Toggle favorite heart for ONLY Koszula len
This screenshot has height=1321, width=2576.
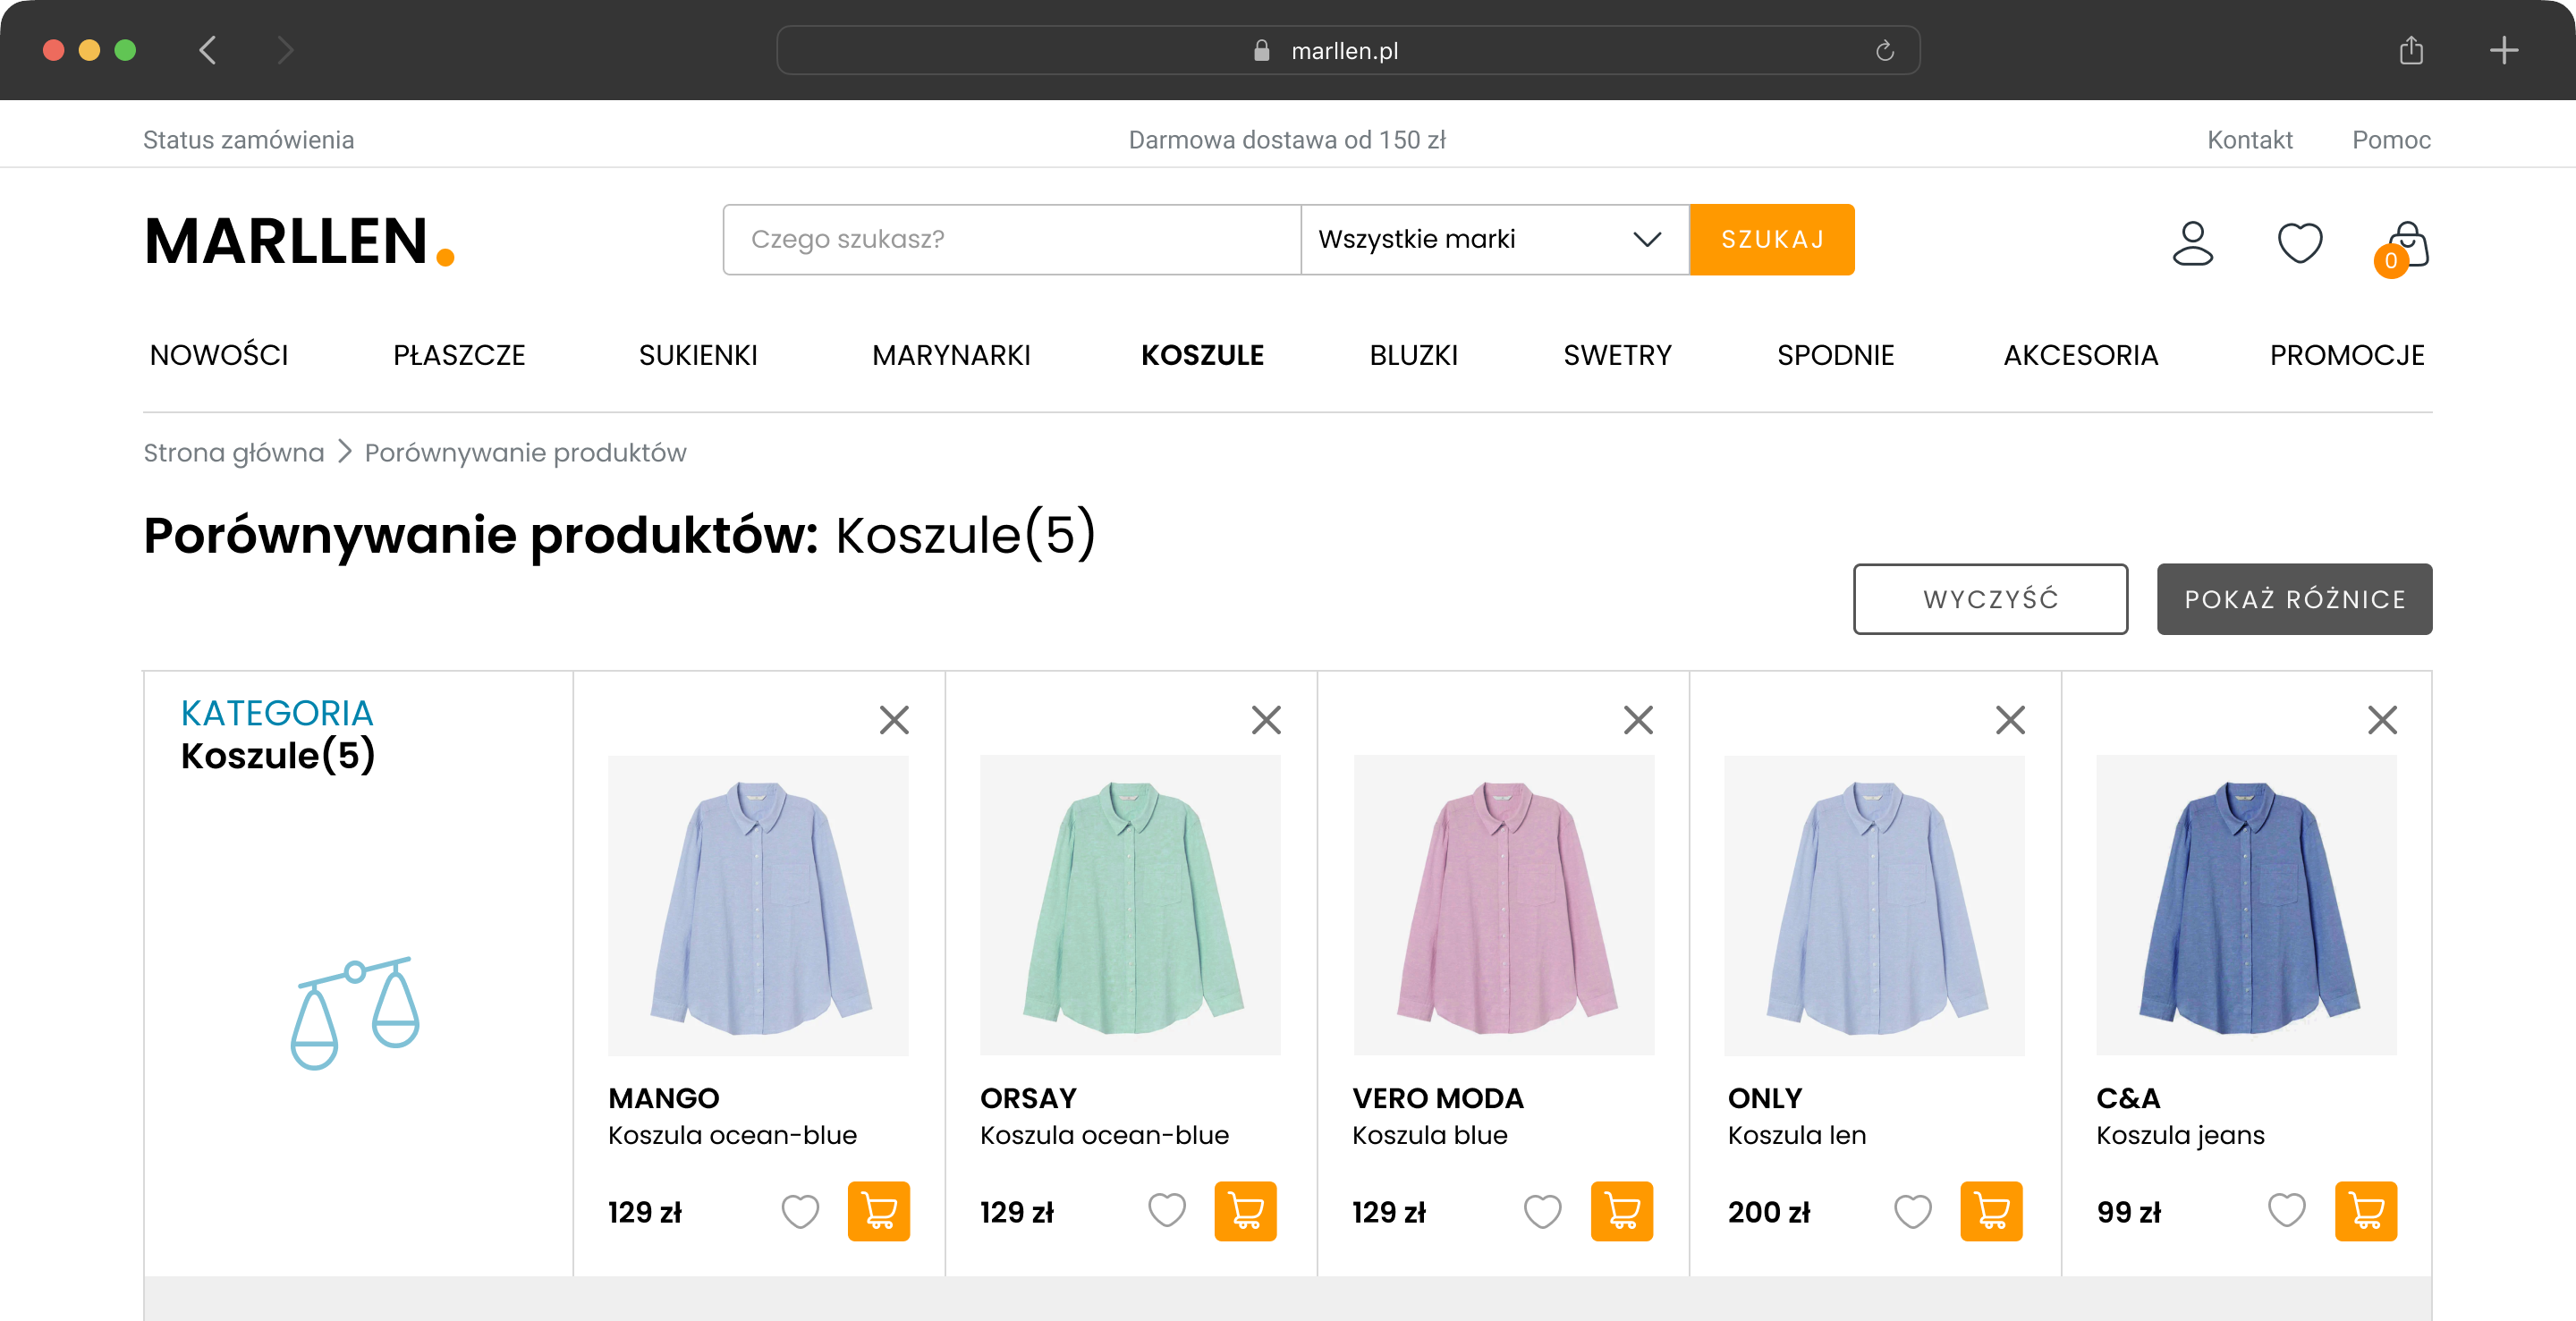click(x=1912, y=1211)
